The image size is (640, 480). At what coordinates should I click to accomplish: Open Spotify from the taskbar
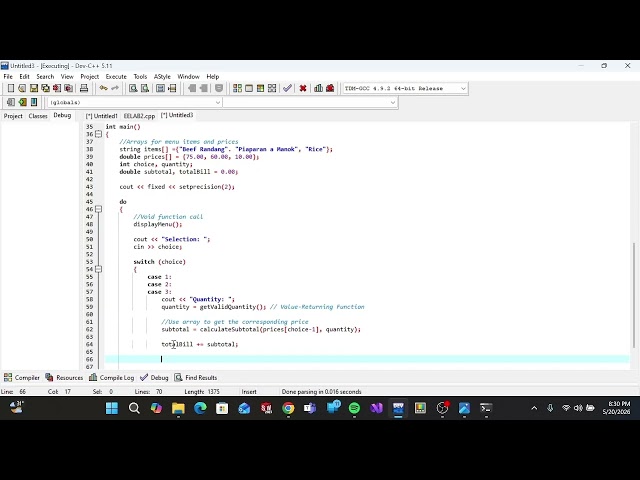click(x=354, y=408)
